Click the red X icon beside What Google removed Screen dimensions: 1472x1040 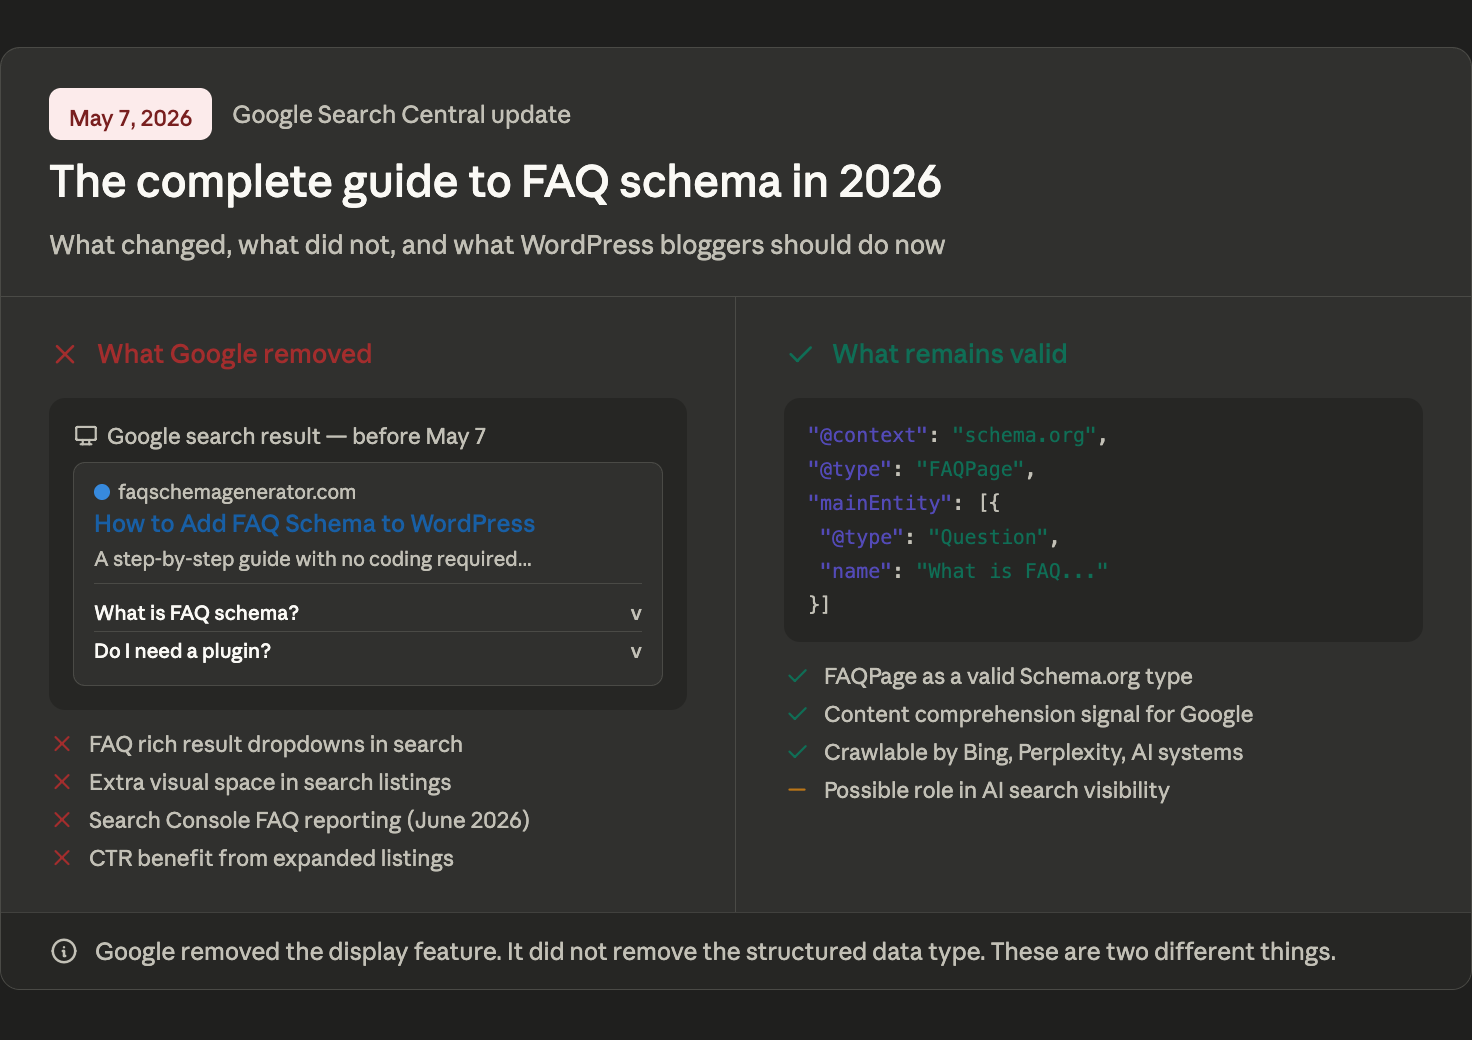coord(65,354)
